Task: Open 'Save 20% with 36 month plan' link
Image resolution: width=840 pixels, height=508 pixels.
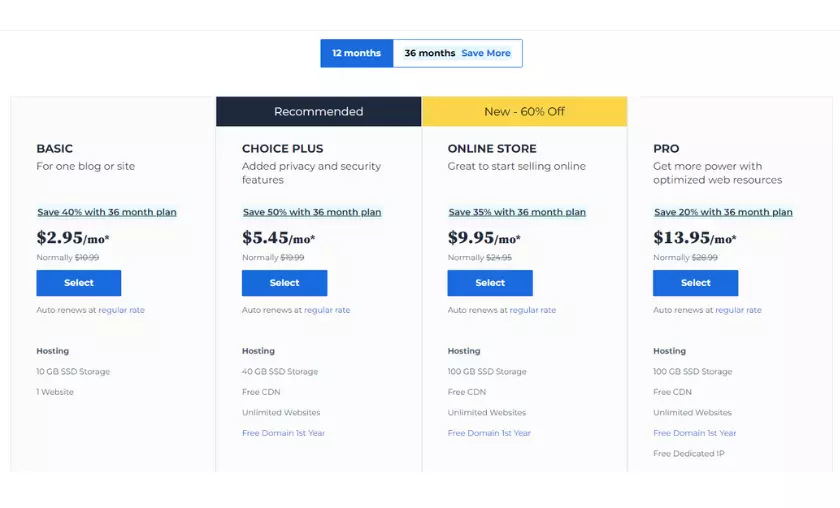Action: tap(723, 212)
